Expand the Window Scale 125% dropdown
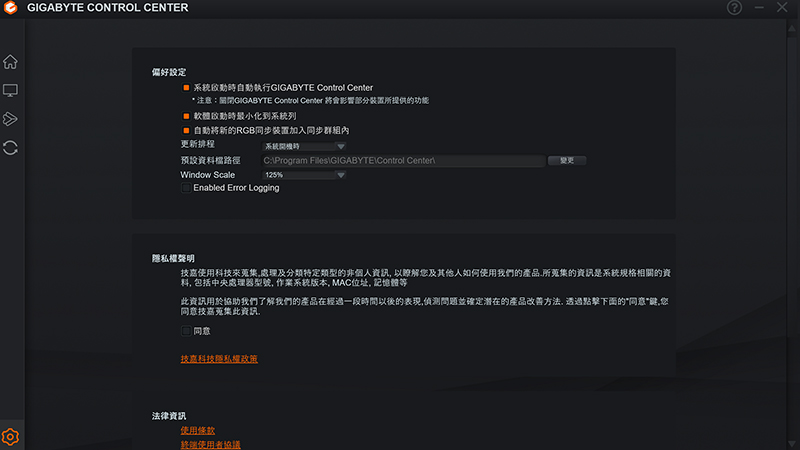 (x=304, y=175)
